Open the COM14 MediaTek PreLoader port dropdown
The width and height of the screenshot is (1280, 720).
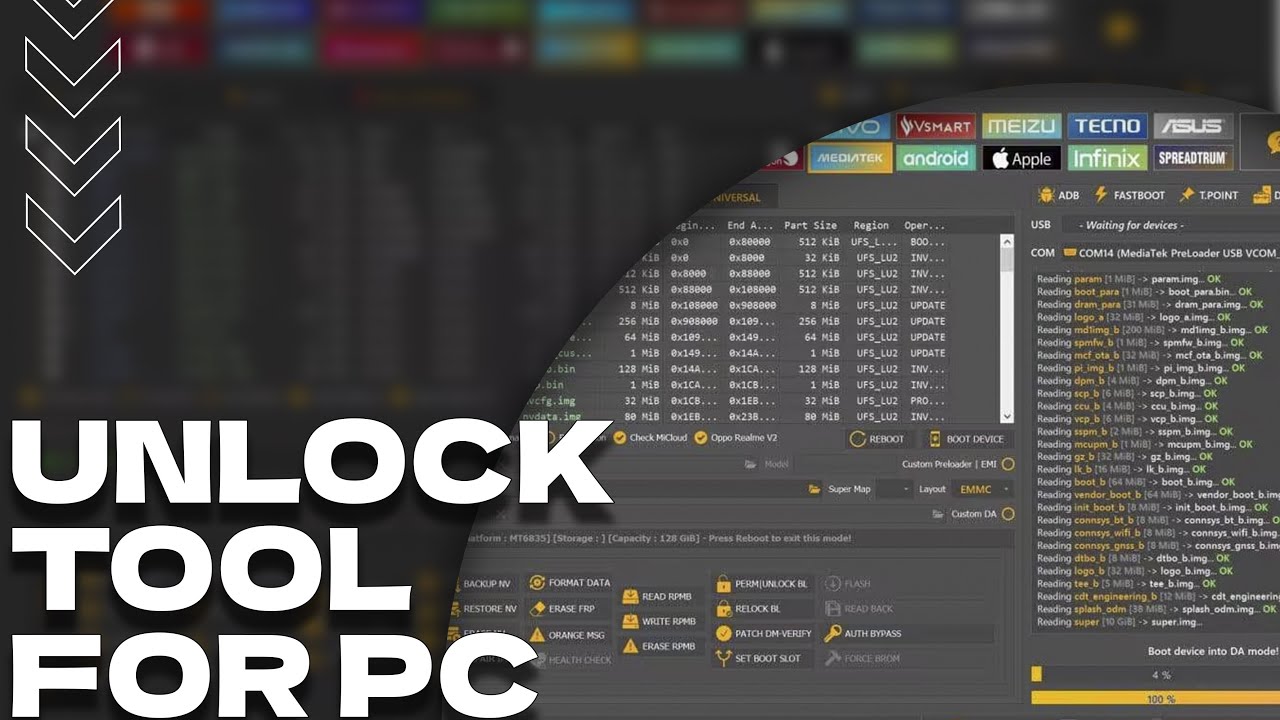[x=1170, y=253]
